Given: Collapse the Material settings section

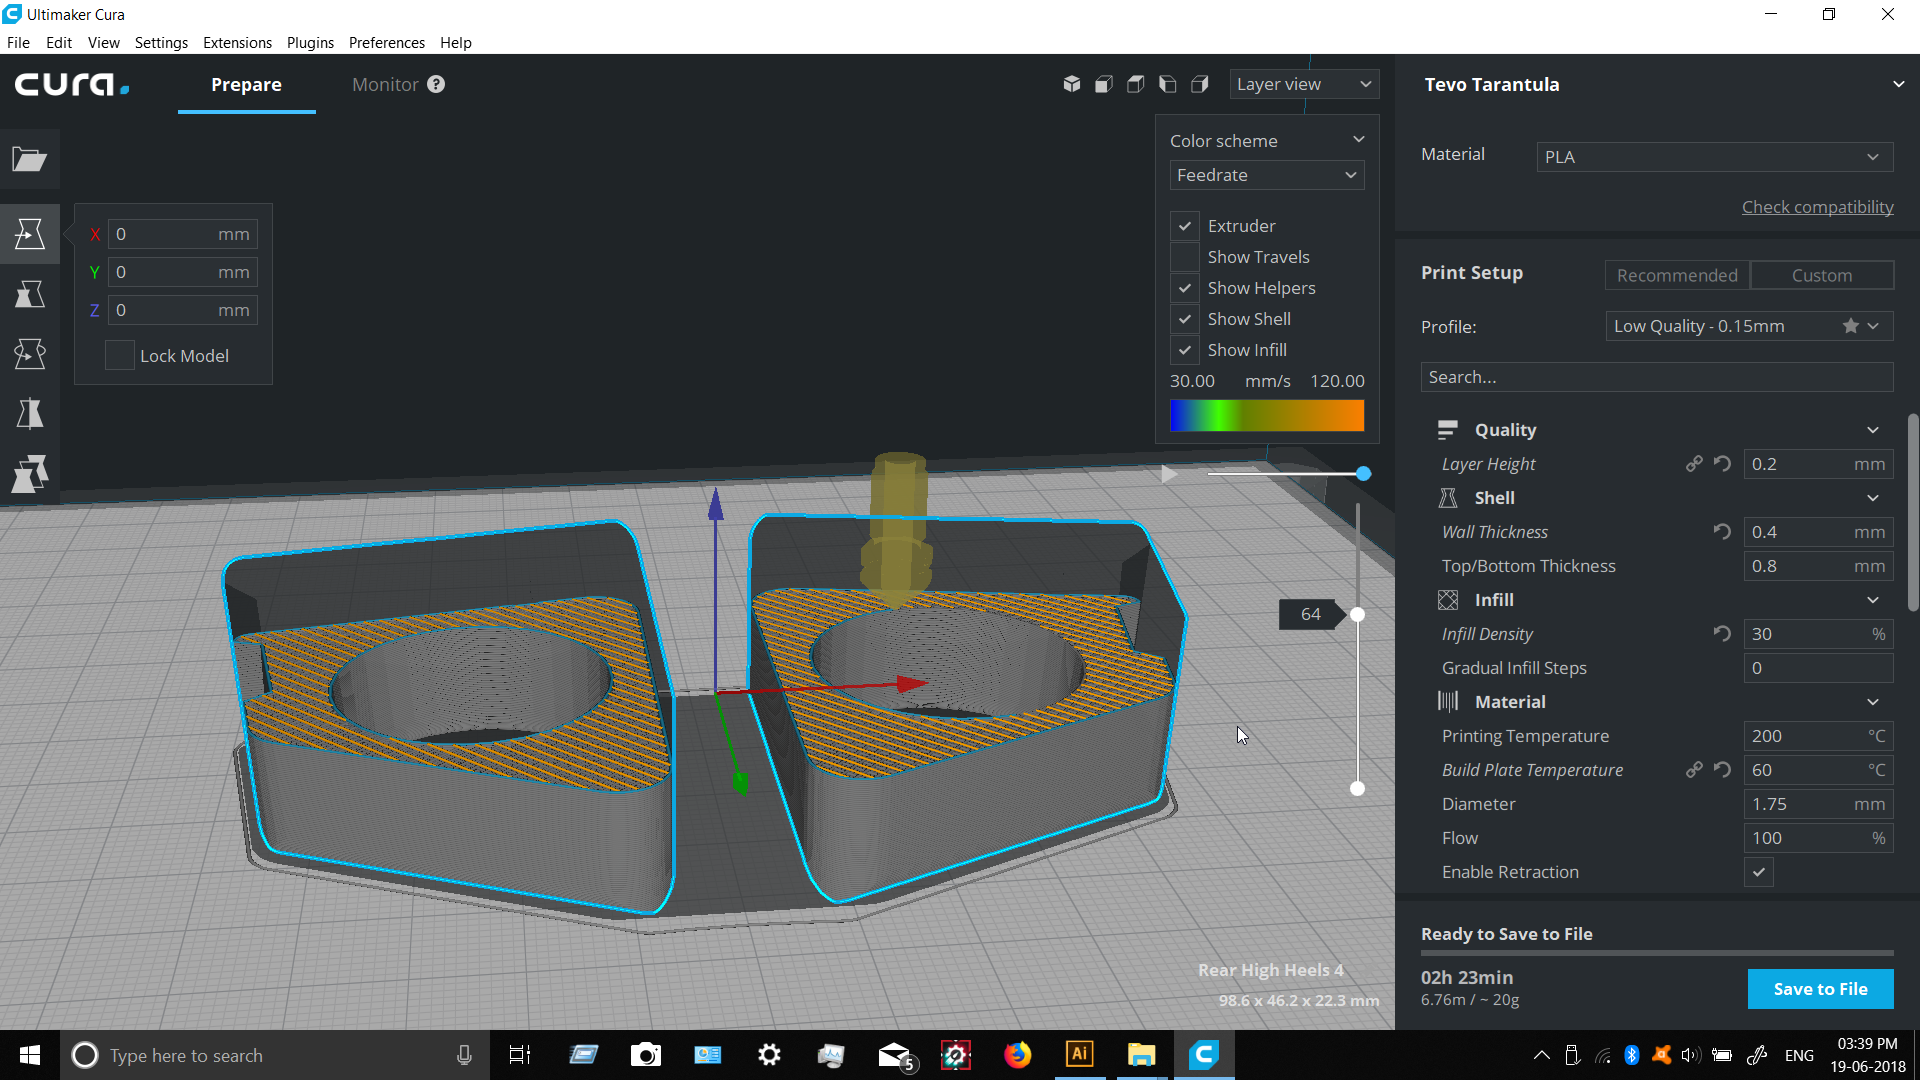Looking at the screenshot, I should click(1873, 702).
